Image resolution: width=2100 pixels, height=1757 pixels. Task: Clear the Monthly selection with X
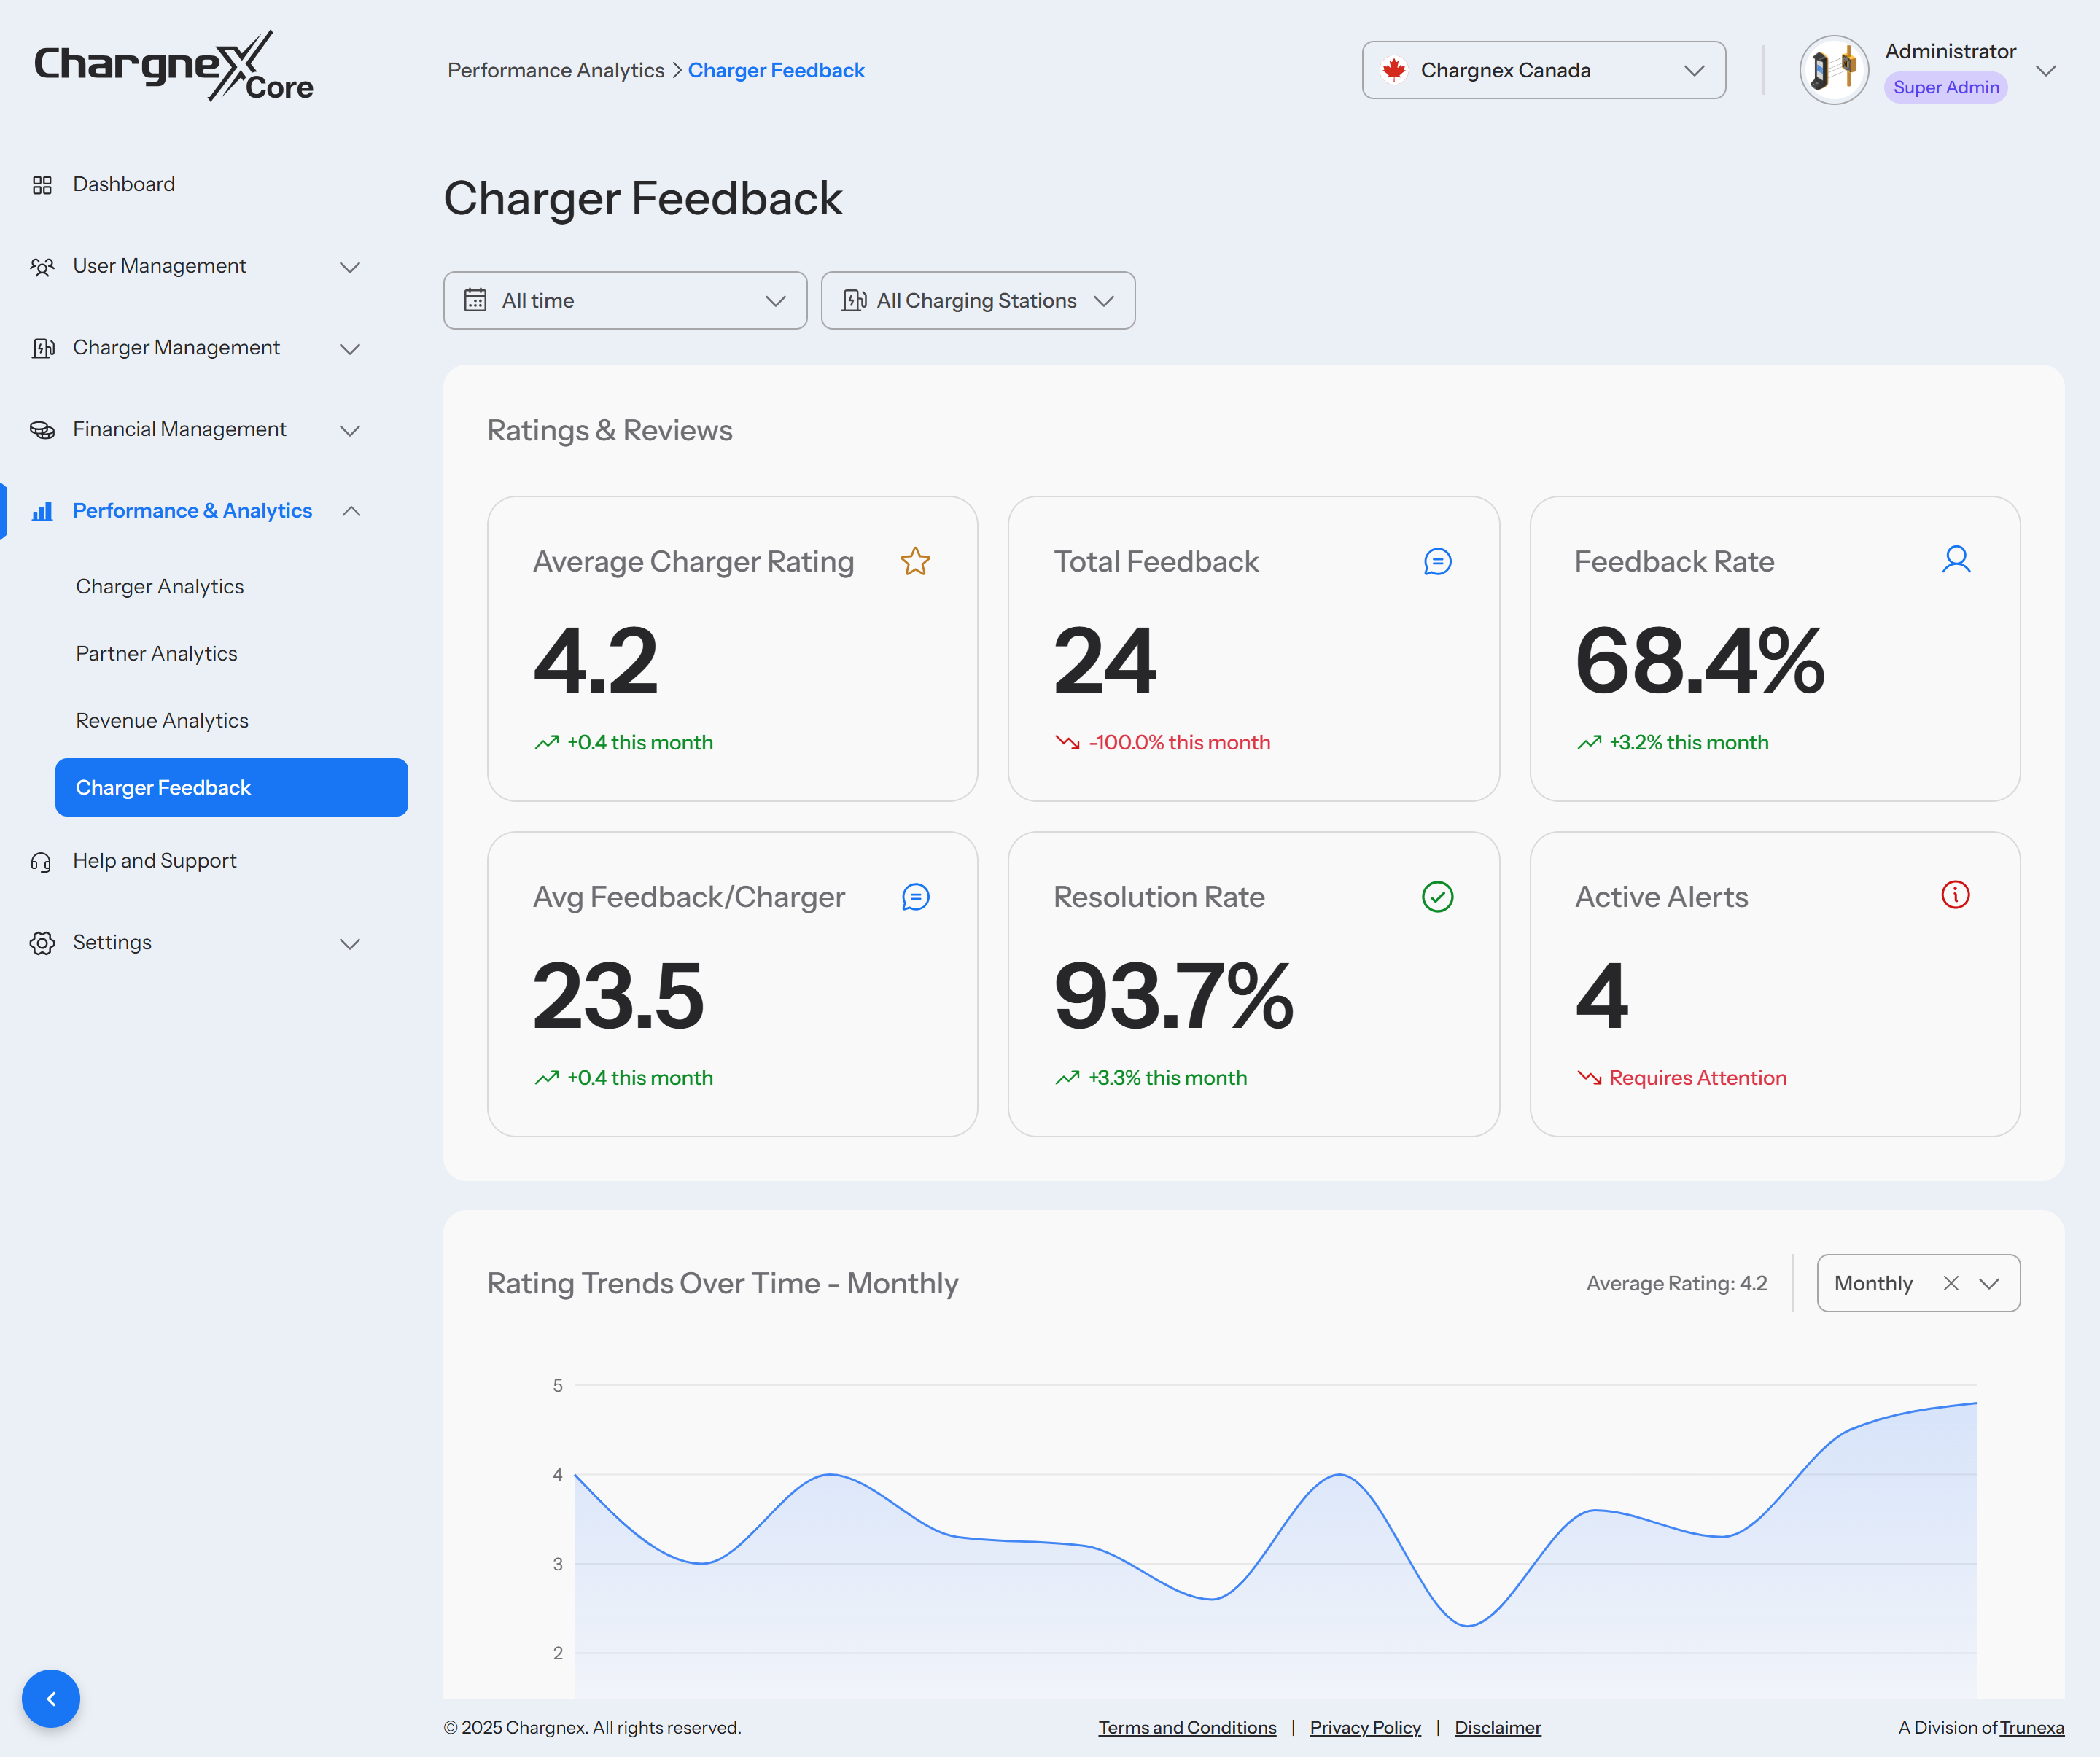1950,1283
